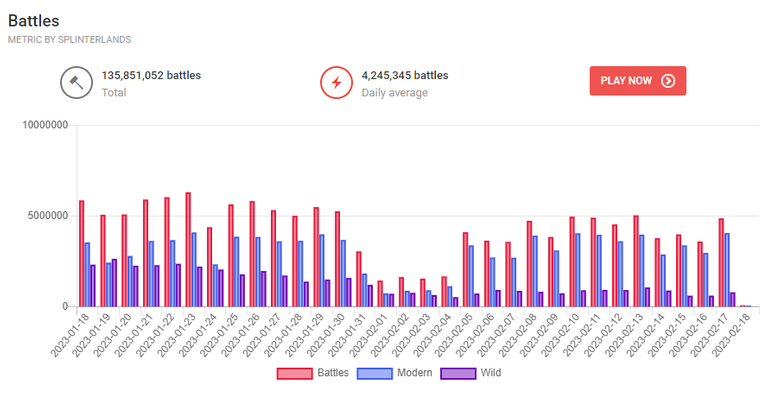Screen dimensions: 768x393
Task: Click the PLAY NOW button
Action: coord(638,81)
